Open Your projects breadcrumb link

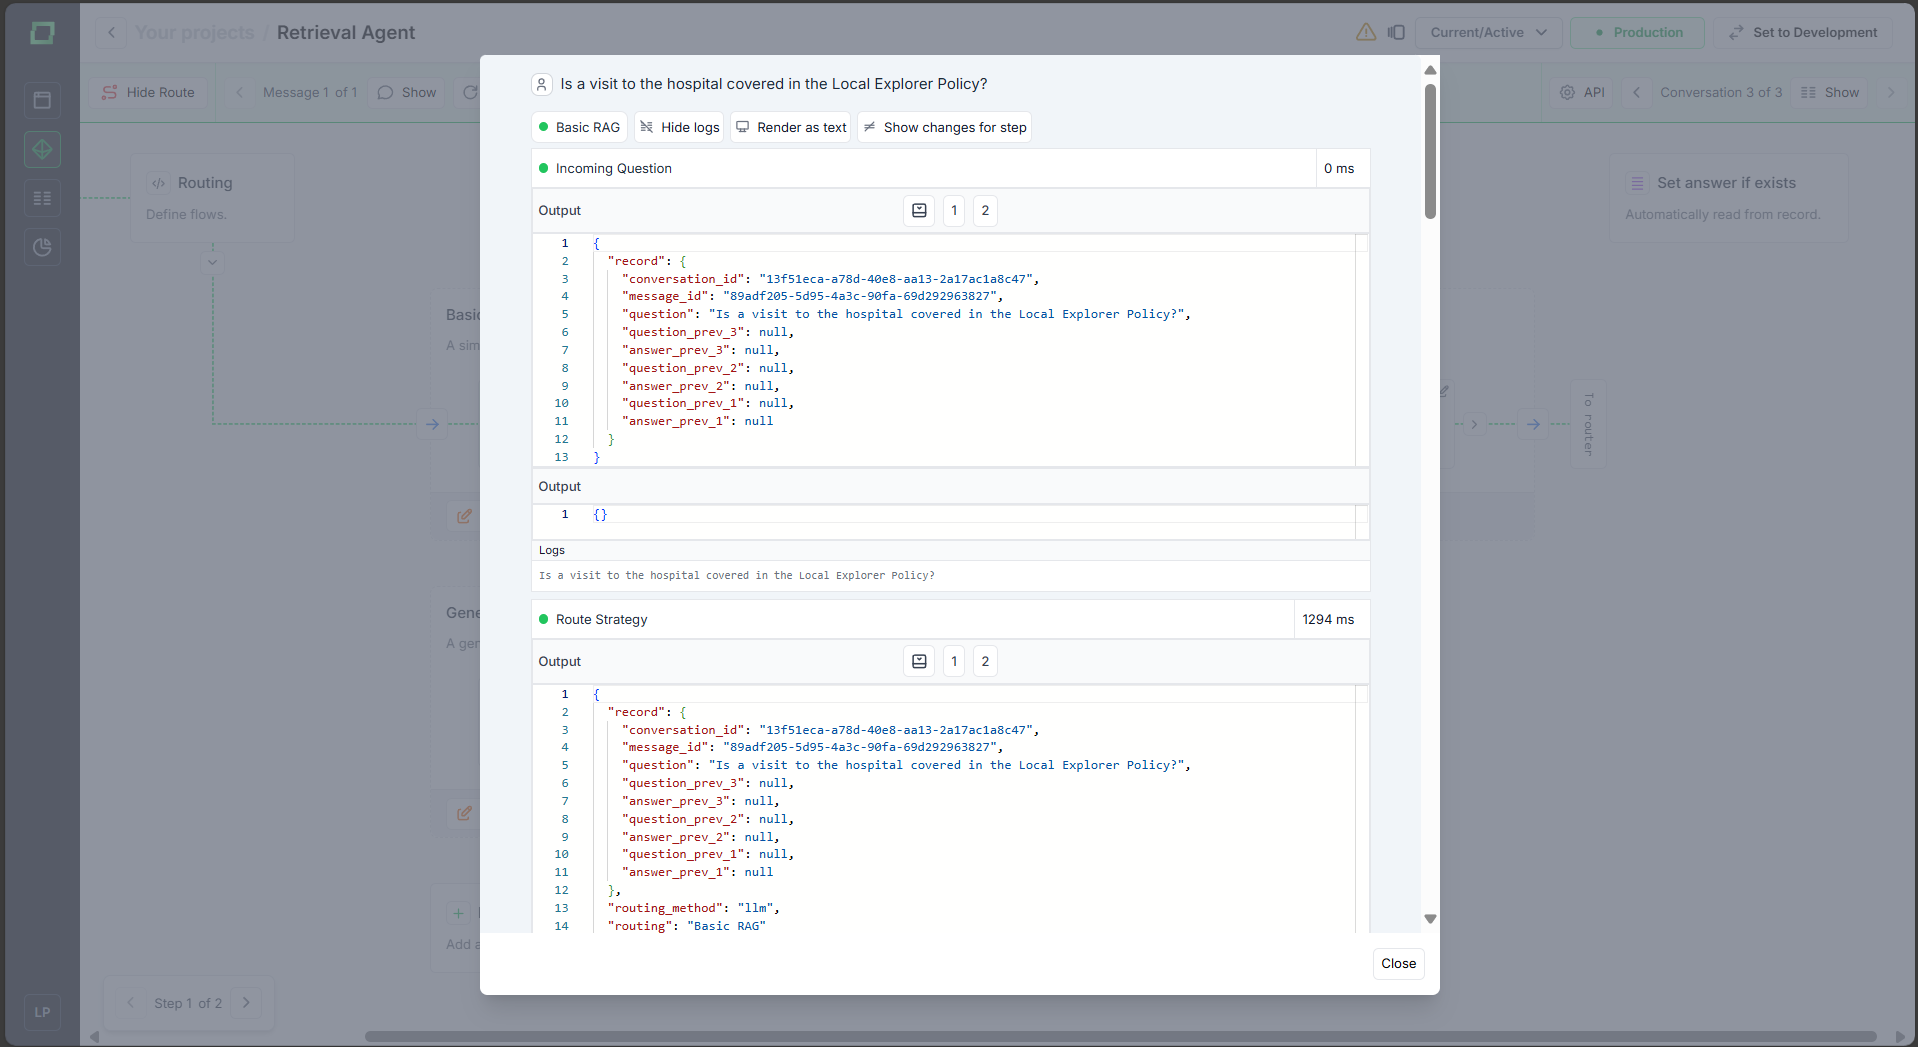(x=195, y=32)
